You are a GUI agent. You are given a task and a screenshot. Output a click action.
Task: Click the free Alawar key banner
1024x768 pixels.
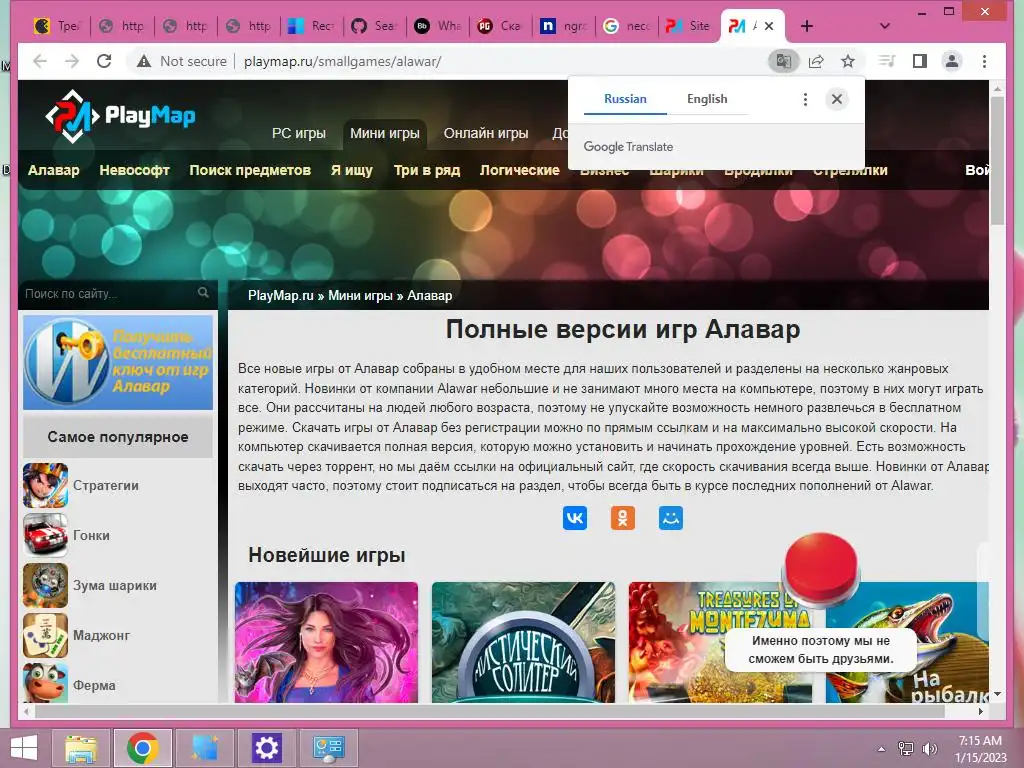(x=118, y=362)
